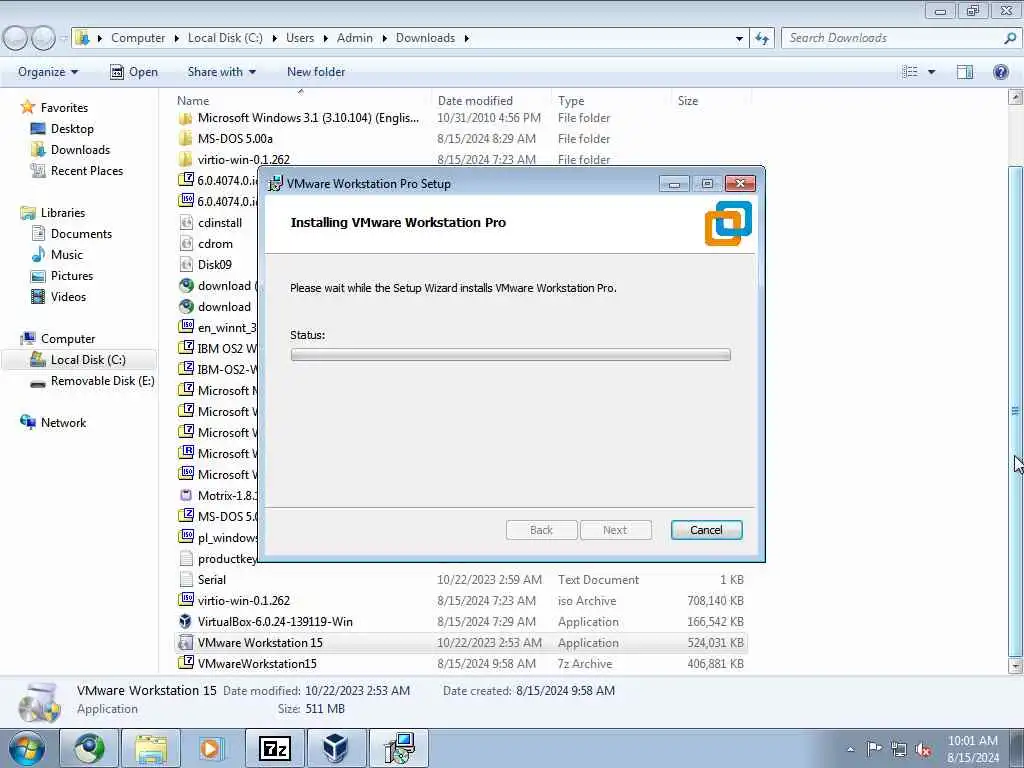Click the change view icon

tap(910, 72)
